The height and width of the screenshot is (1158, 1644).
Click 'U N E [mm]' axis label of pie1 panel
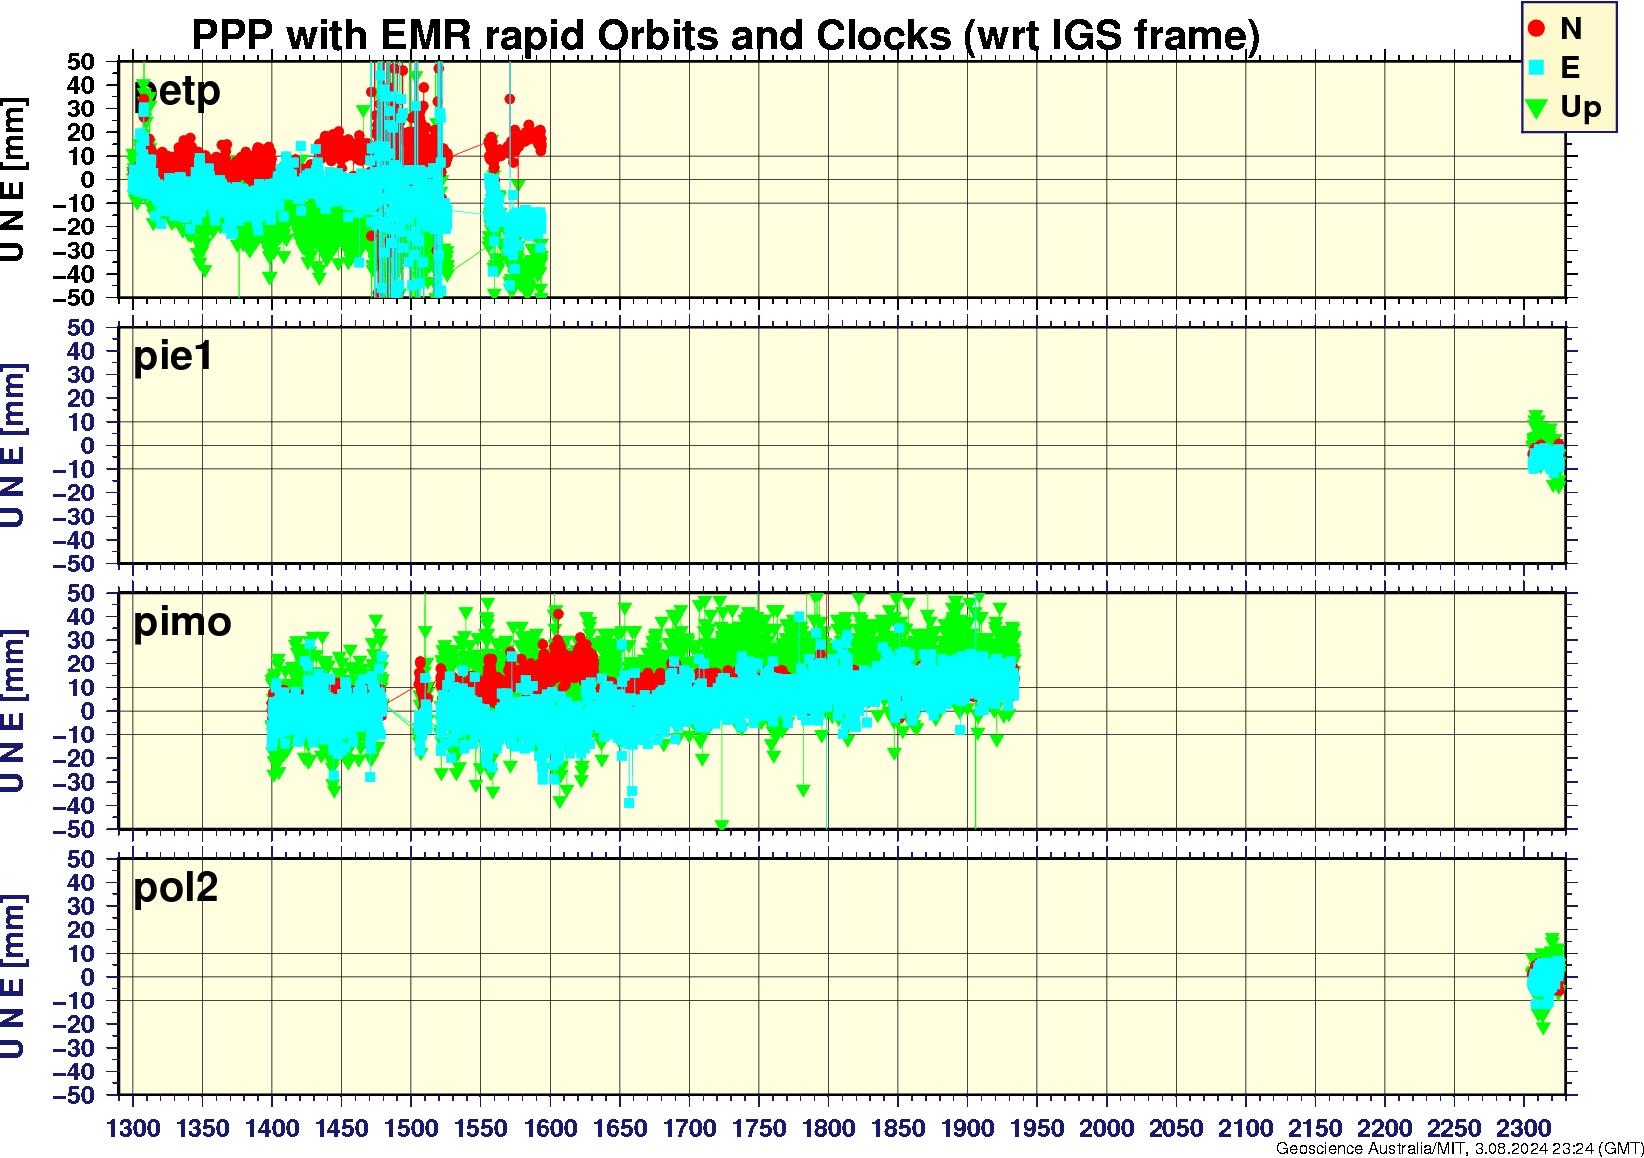pyautogui.click(x=13, y=445)
